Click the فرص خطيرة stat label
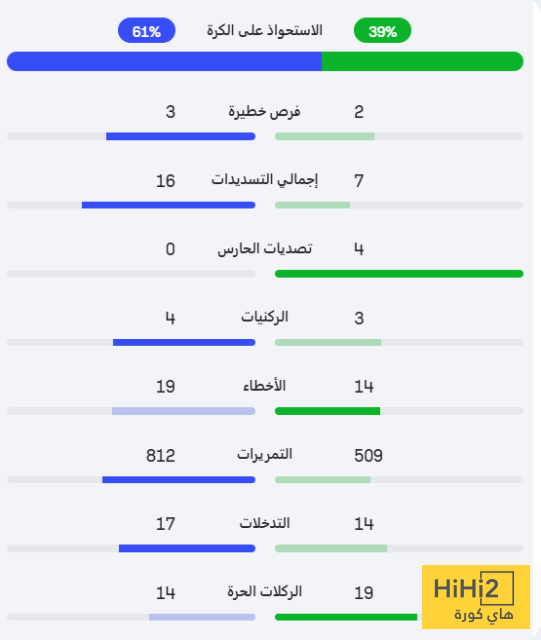Screen dimensions: 541x640 [264, 111]
